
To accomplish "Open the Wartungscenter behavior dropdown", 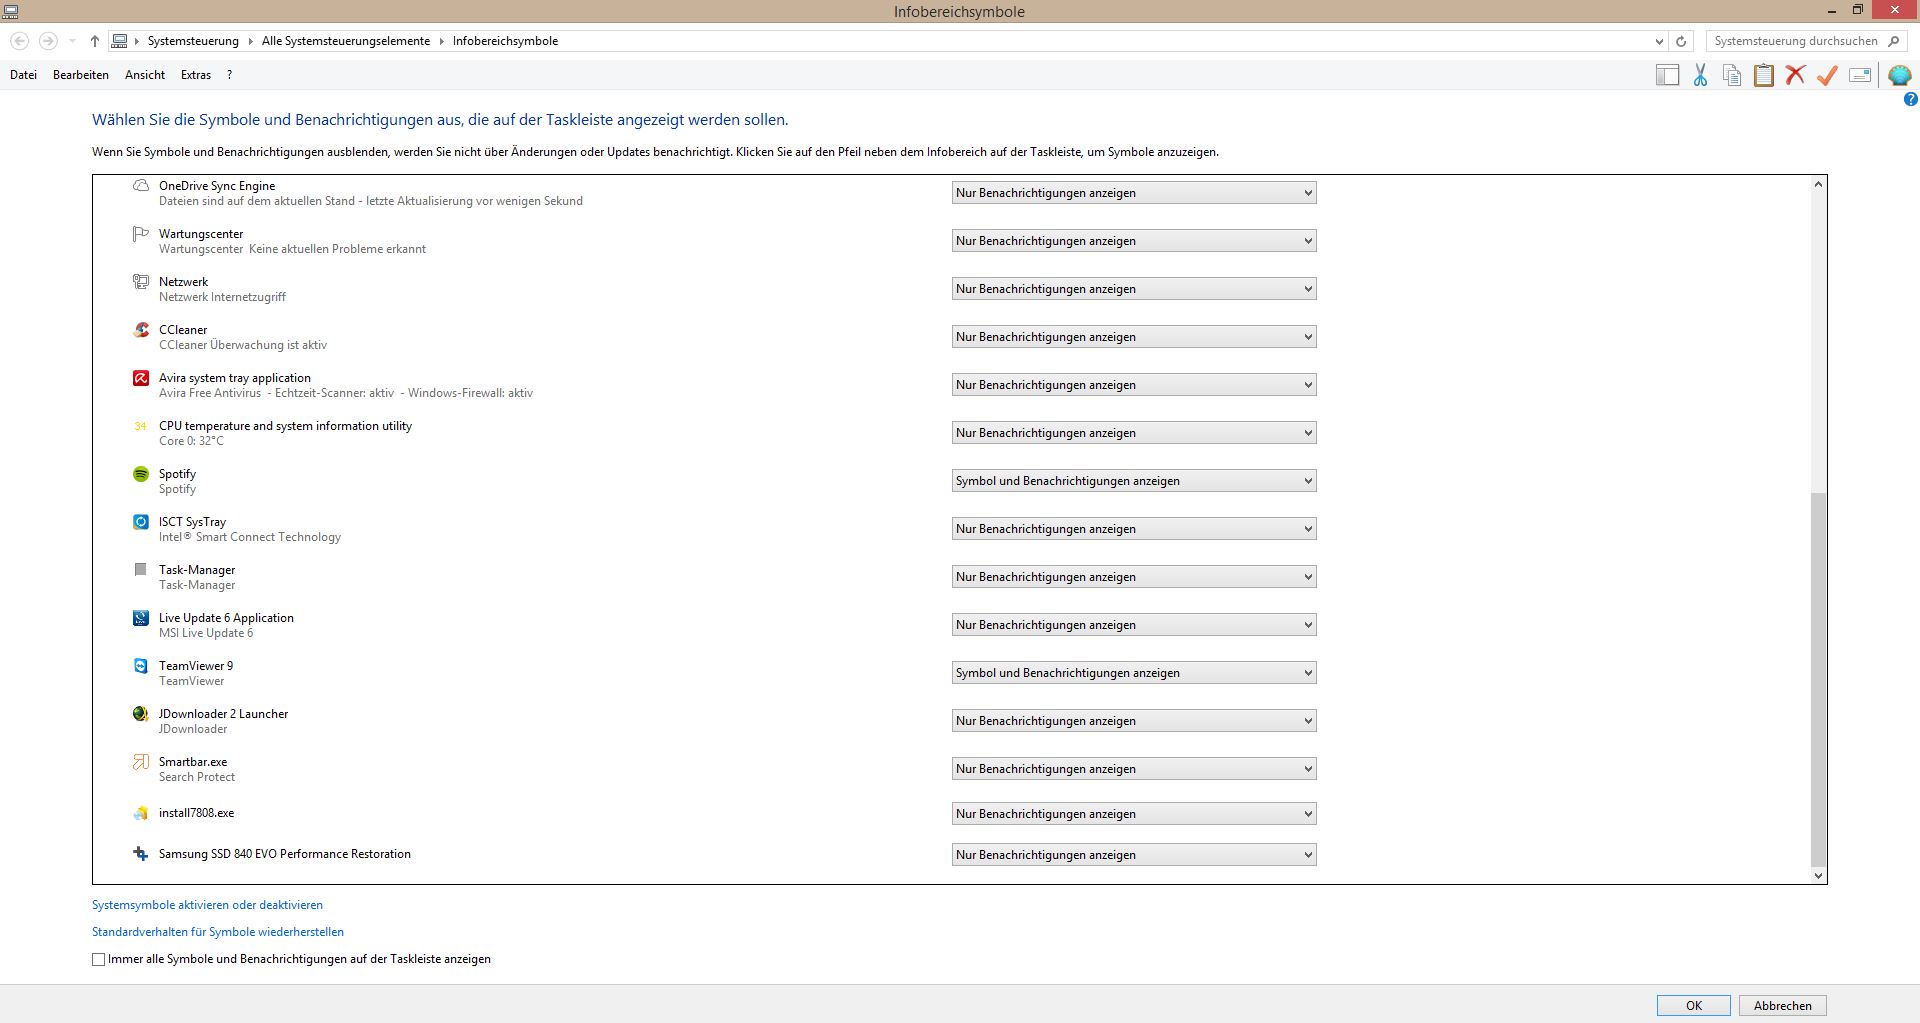I will point(1134,241).
